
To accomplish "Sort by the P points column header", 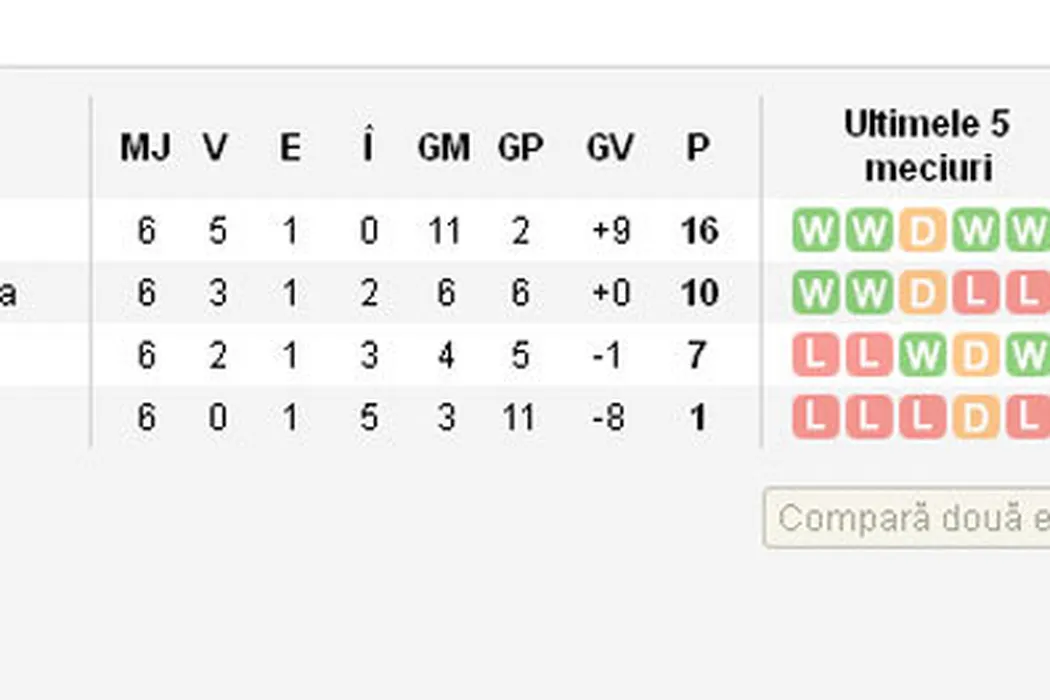I will 698,148.
